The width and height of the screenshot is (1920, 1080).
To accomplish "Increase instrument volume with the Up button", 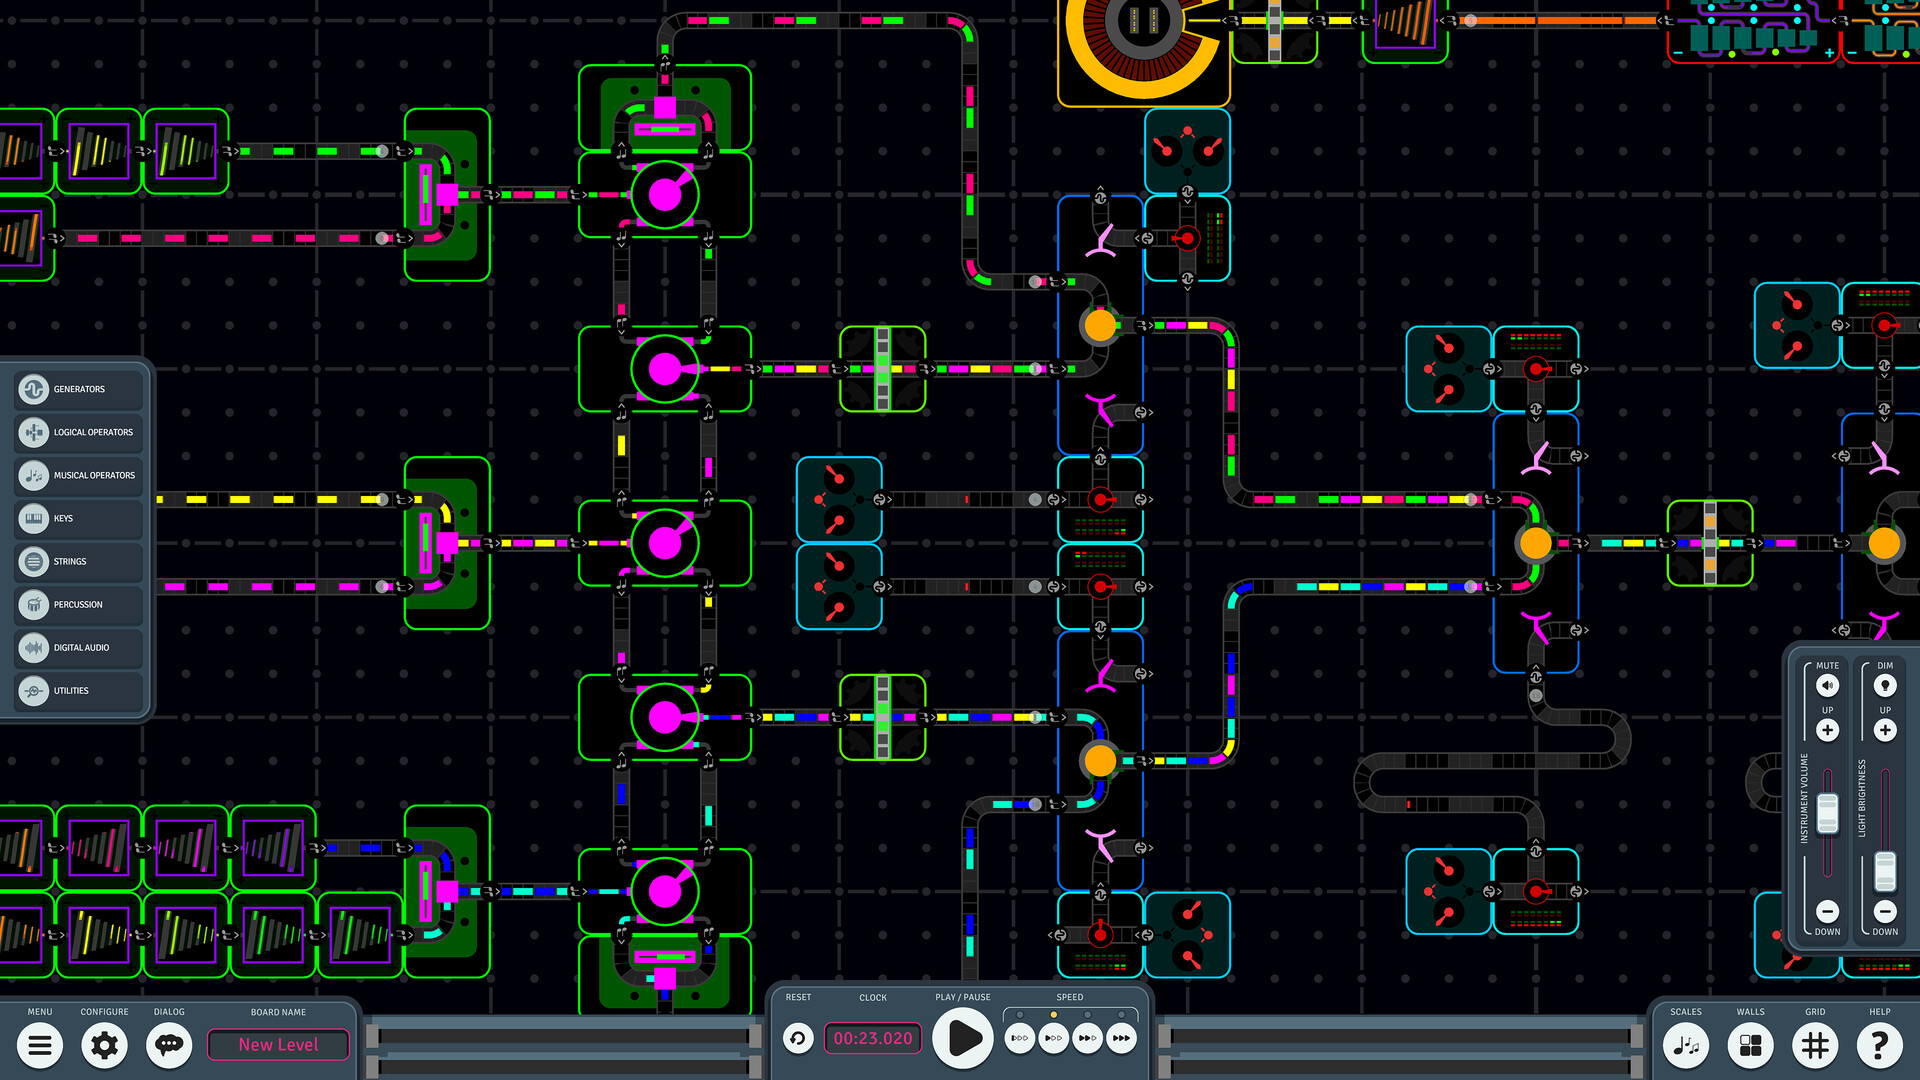I will click(1827, 730).
